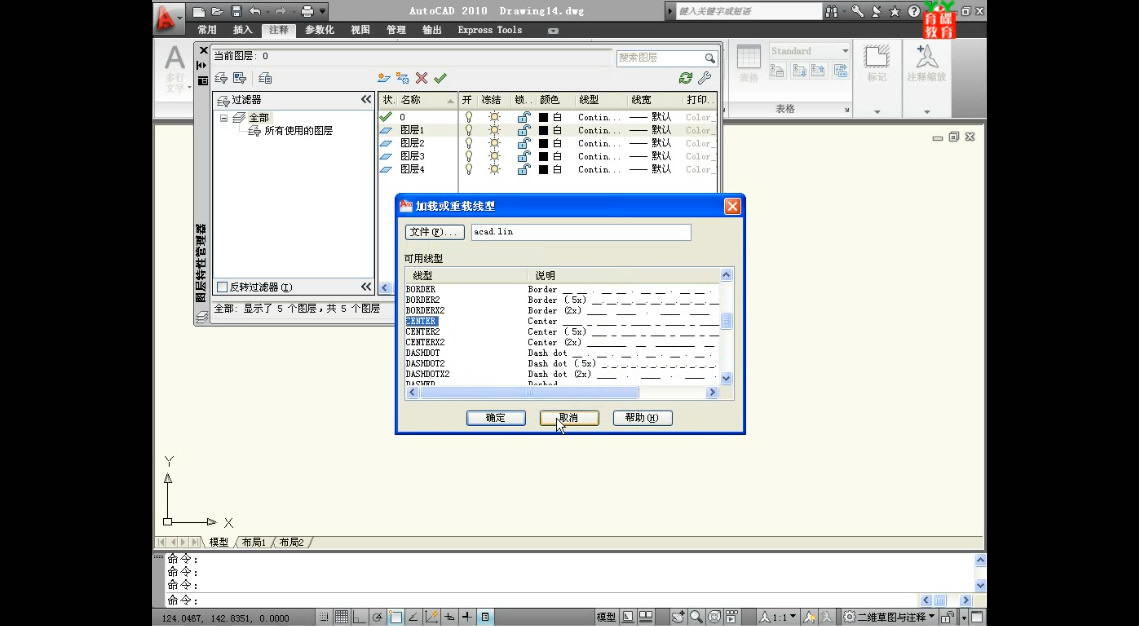
Task: Toggle the lock icon for 图层3
Action: point(524,156)
